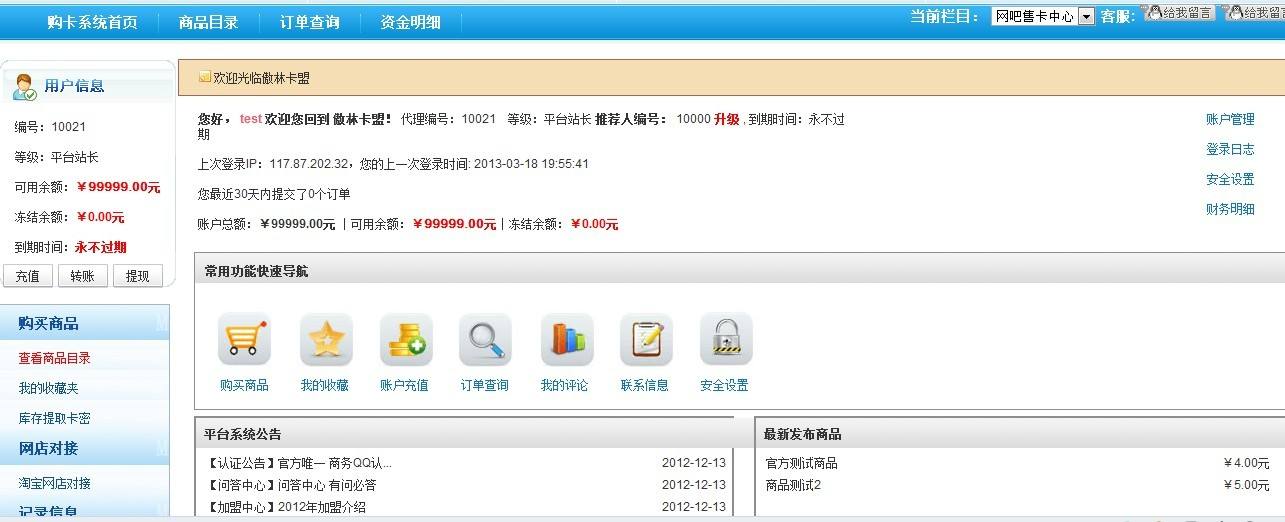Image resolution: width=1285 pixels, height=522 pixels.
Task: Click the 安全设置 padlock icon
Action: pyautogui.click(x=725, y=341)
